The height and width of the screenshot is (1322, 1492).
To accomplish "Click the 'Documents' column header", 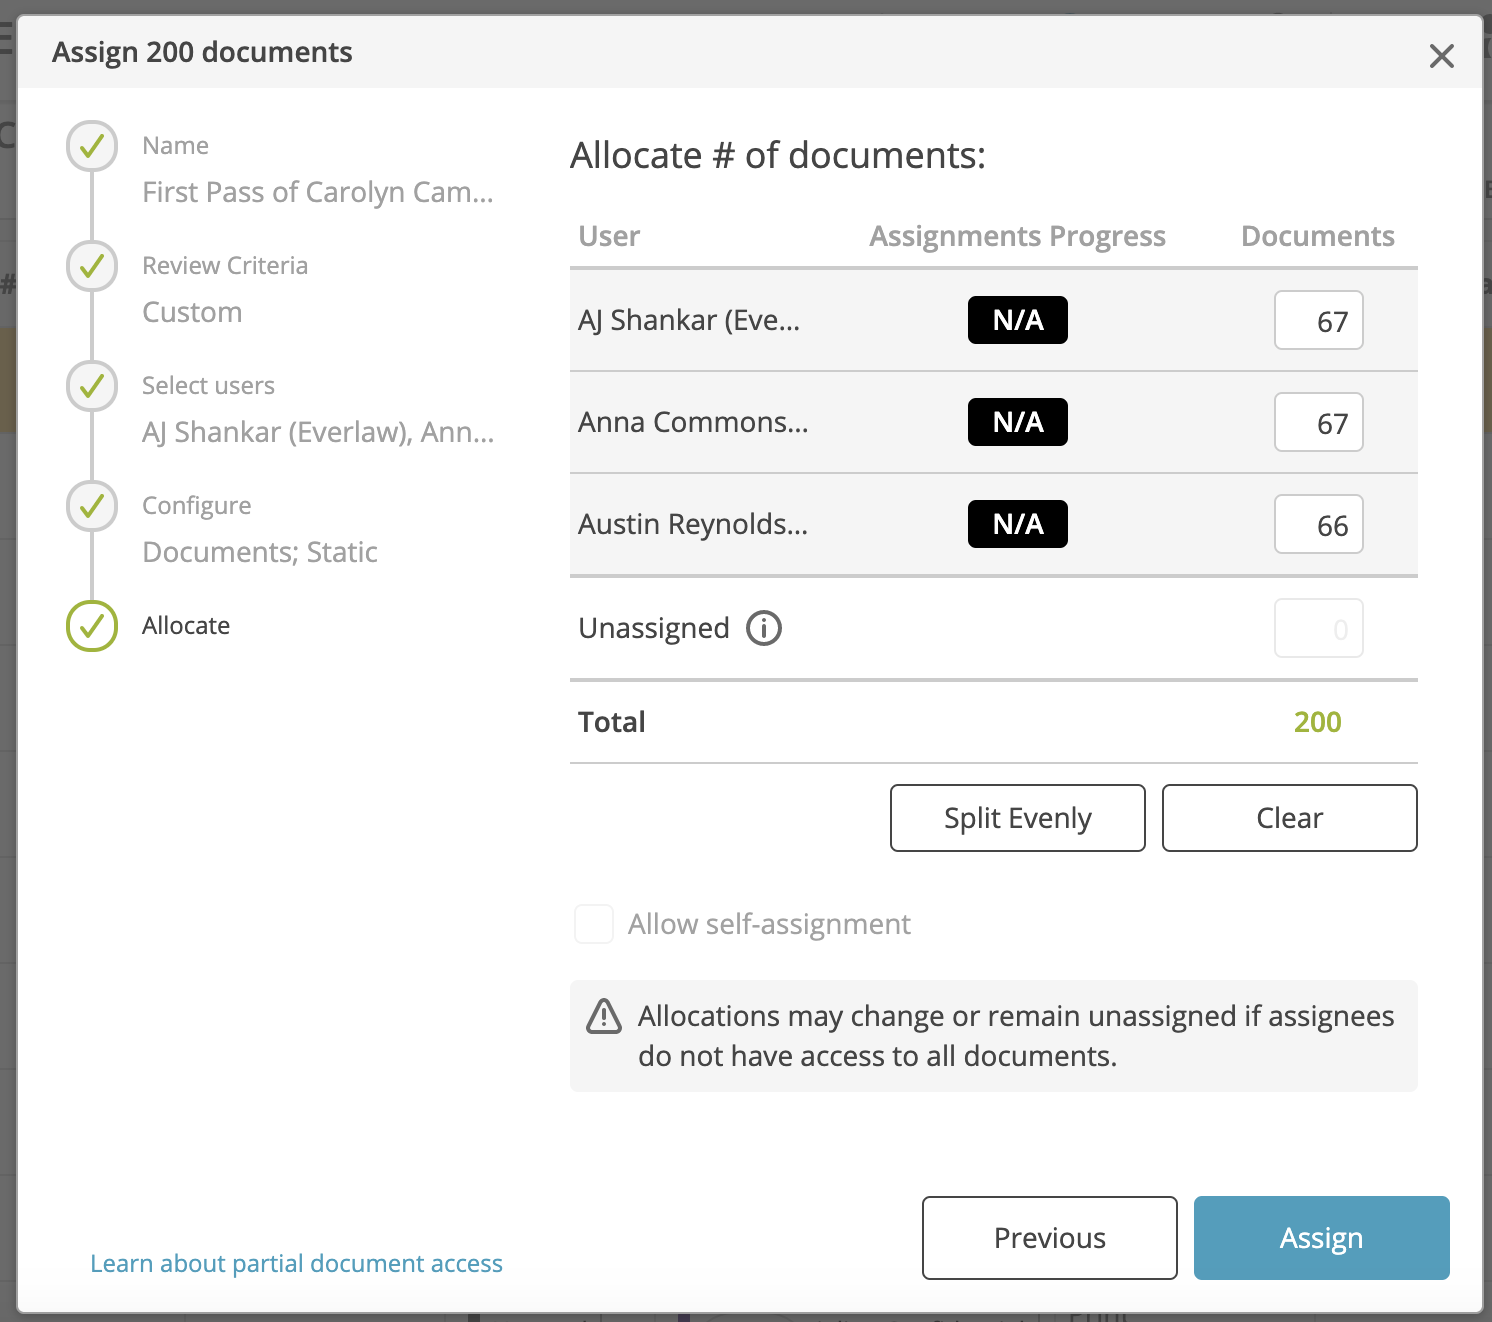I will (1318, 236).
